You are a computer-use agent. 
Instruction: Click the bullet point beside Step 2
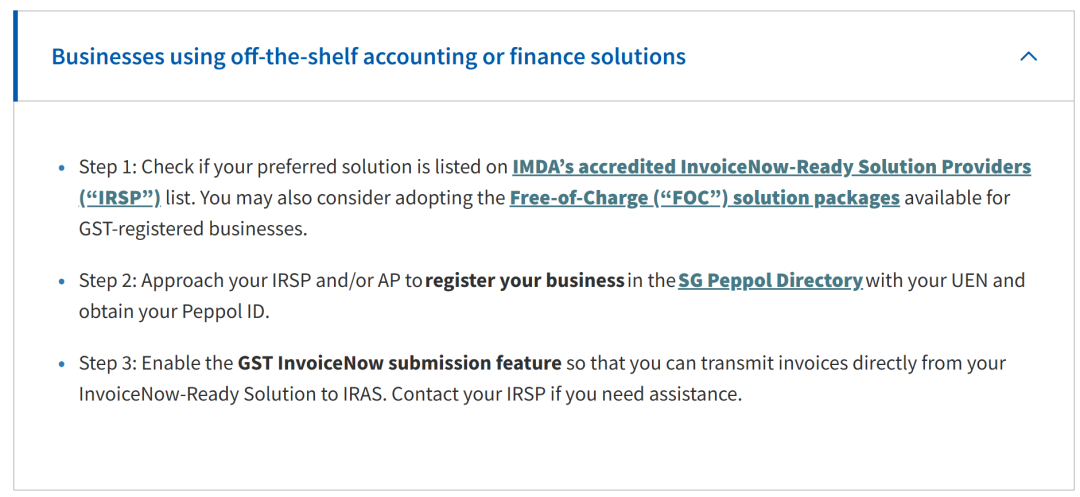[63, 282]
